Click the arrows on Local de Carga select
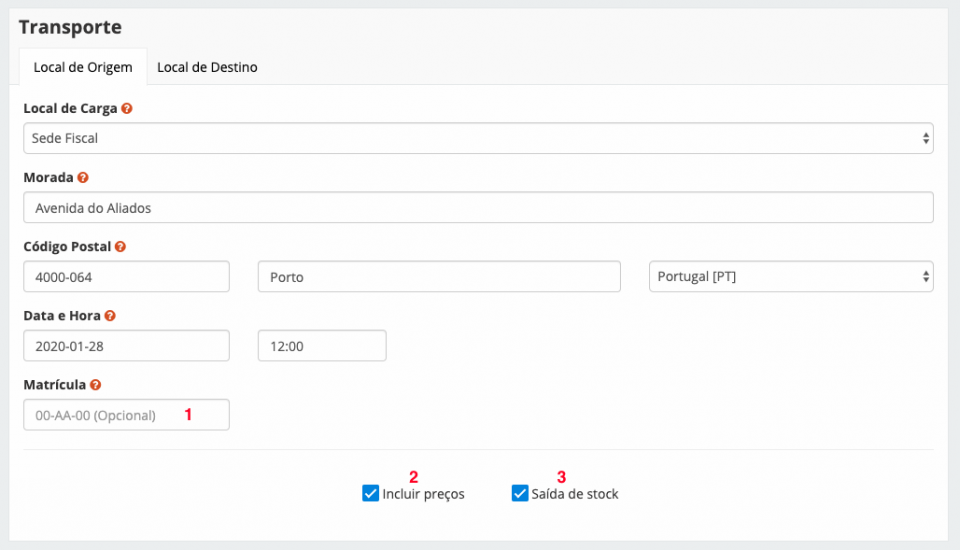This screenshot has width=960, height=550. 925,139
